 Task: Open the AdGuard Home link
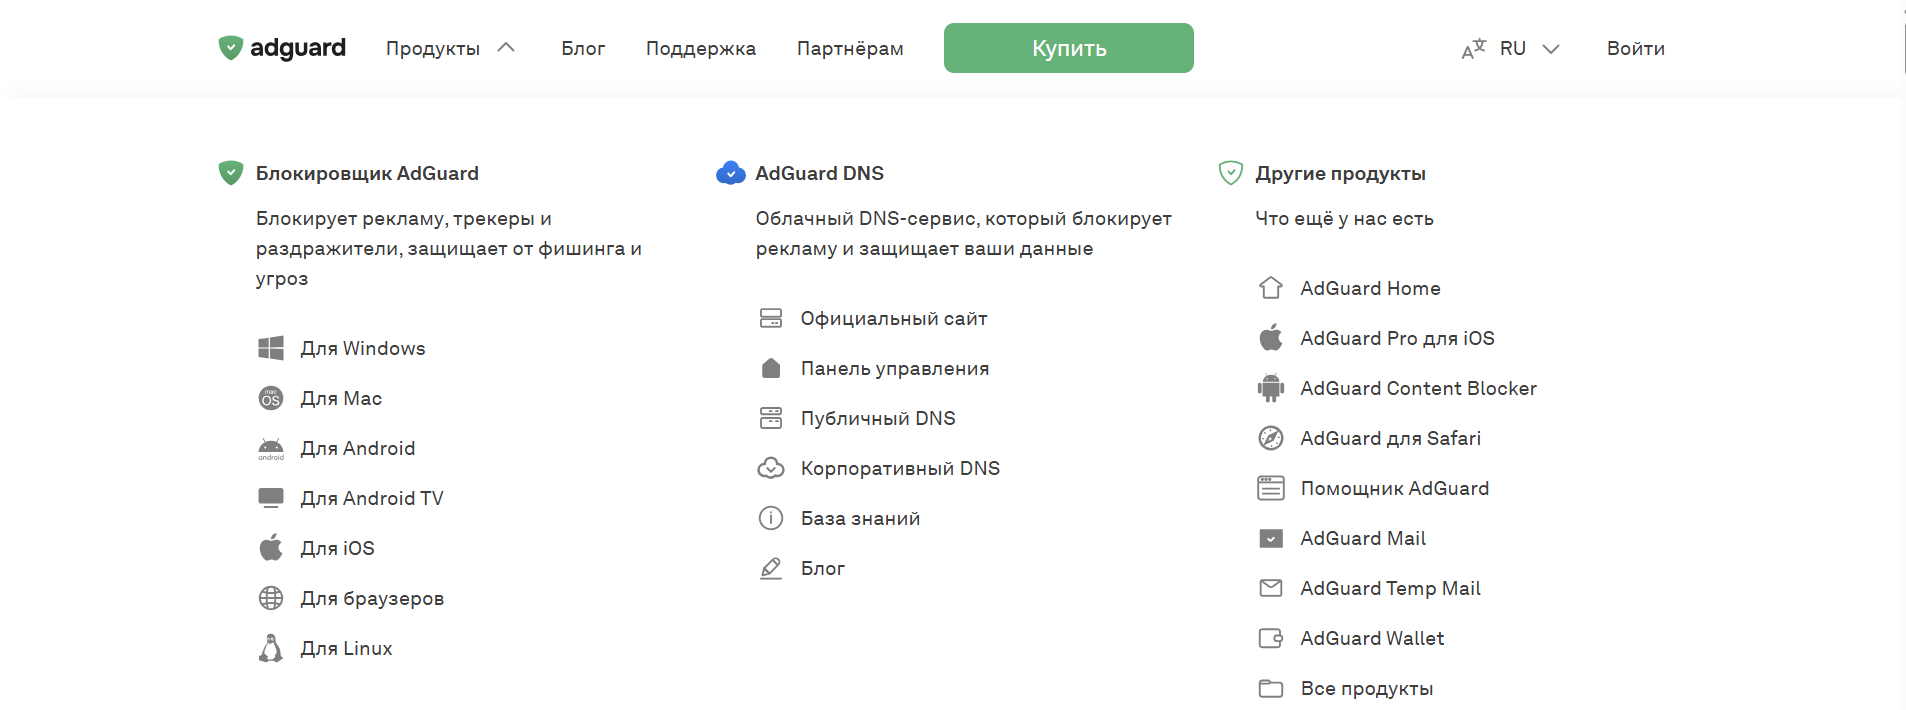point(1371,288)
